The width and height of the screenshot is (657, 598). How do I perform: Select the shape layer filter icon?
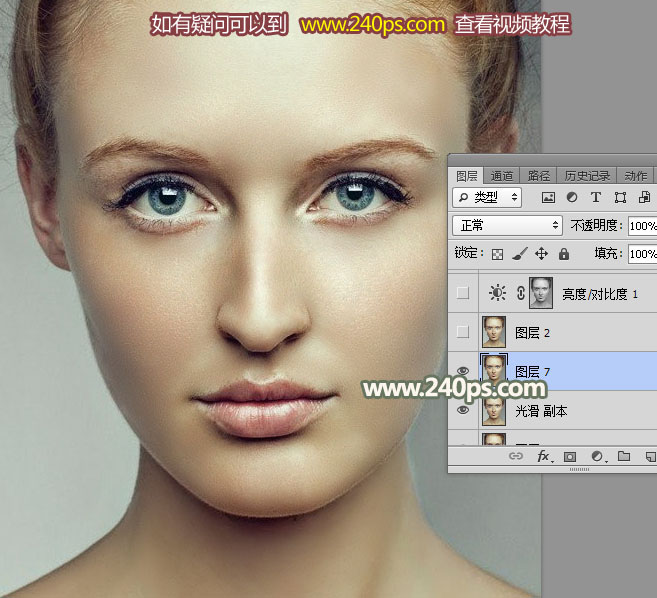coord(620,197)
